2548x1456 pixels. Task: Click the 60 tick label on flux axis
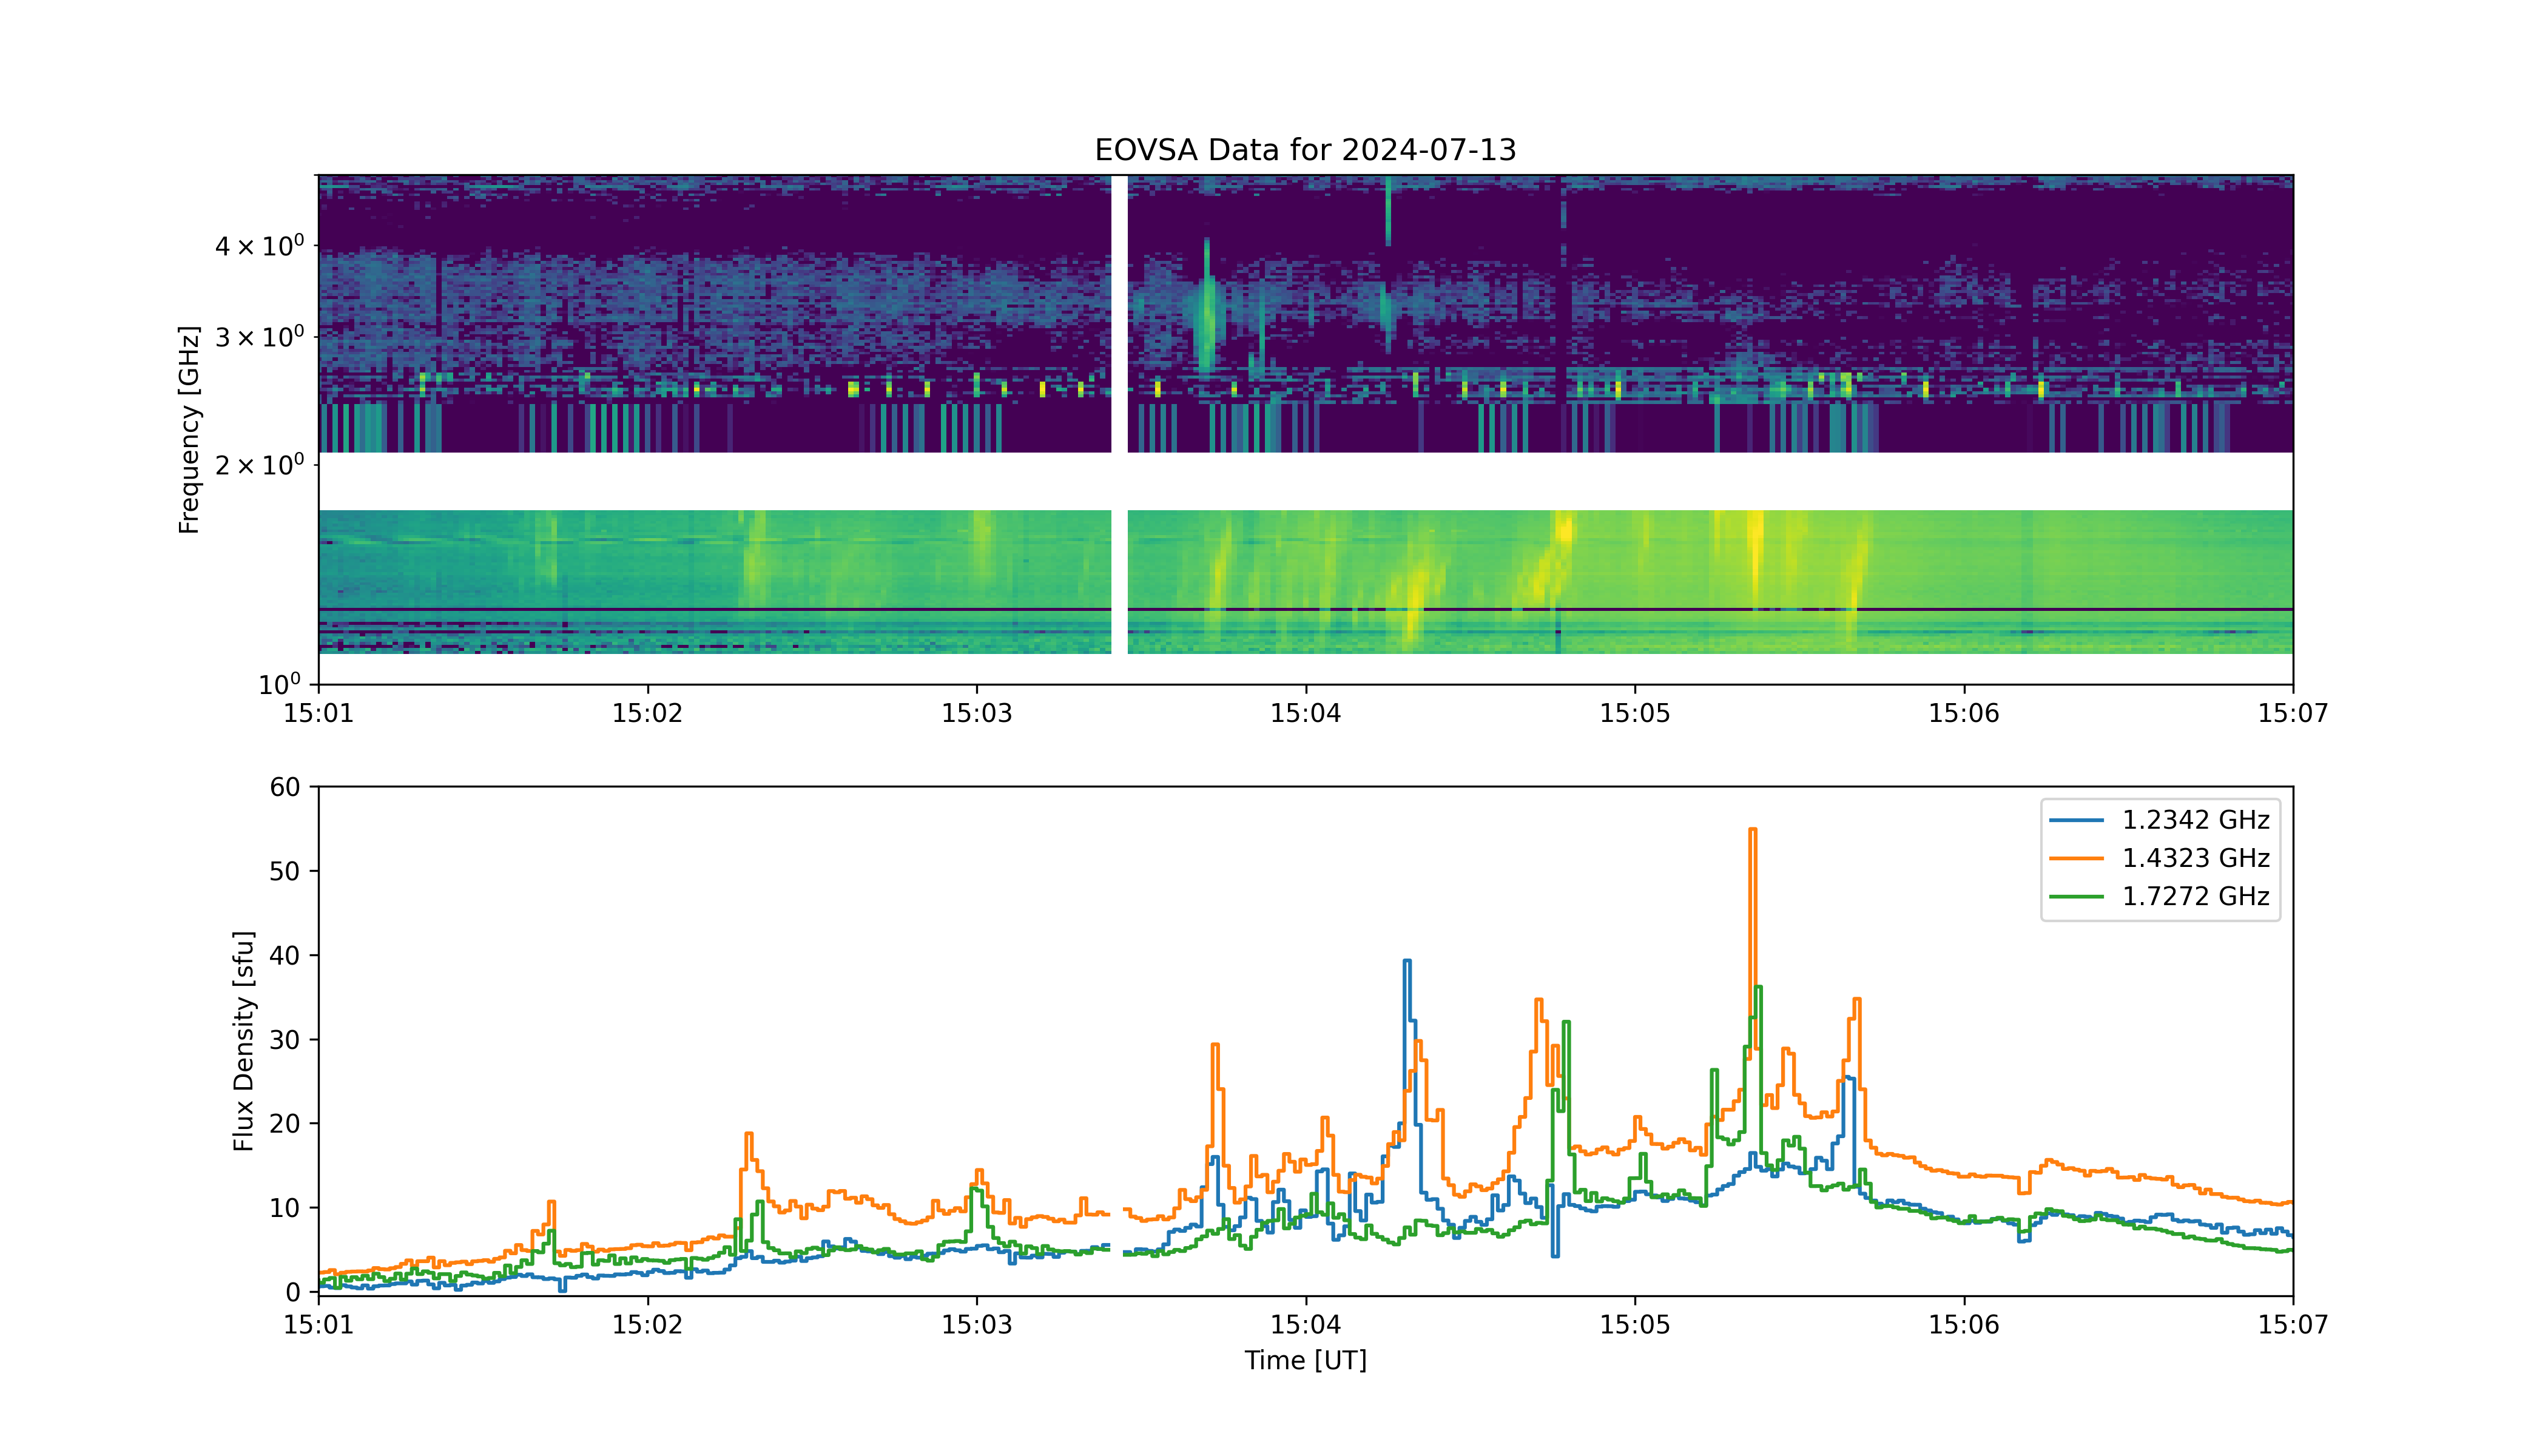285,788
